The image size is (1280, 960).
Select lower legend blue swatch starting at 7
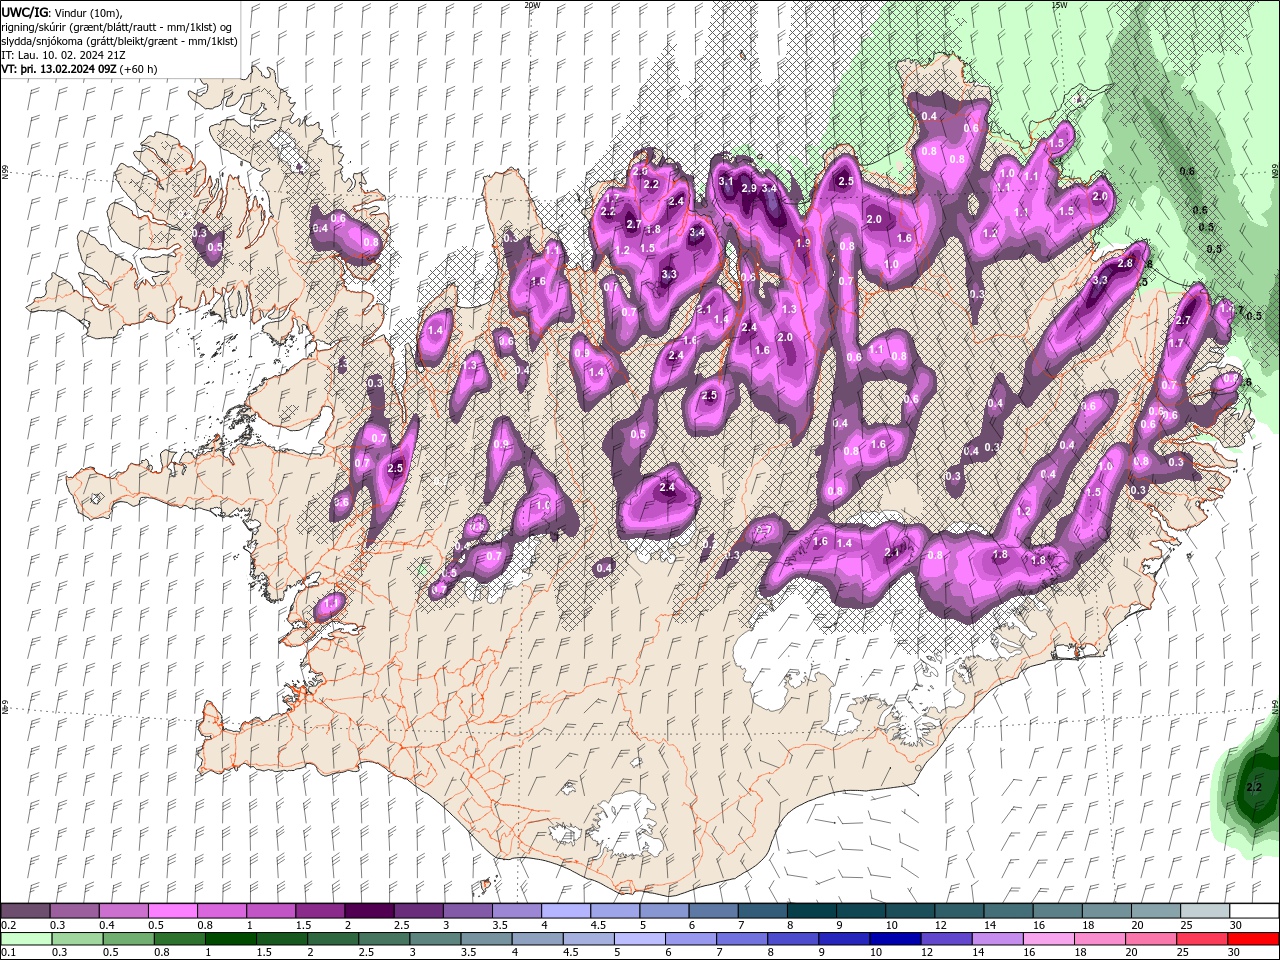point(741,939)
